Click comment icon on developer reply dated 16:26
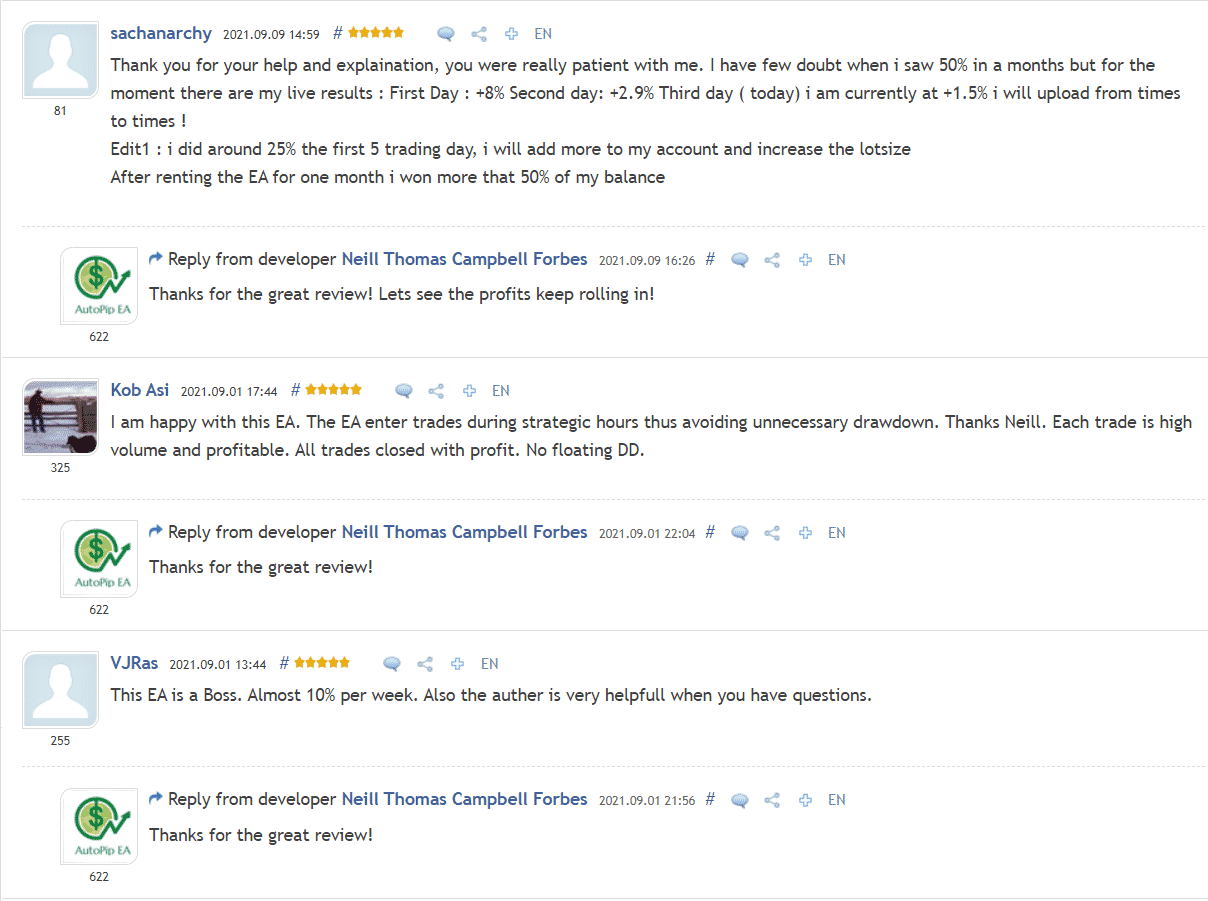This screenshot has height=901, width=1208. click(x=740, y=260)
